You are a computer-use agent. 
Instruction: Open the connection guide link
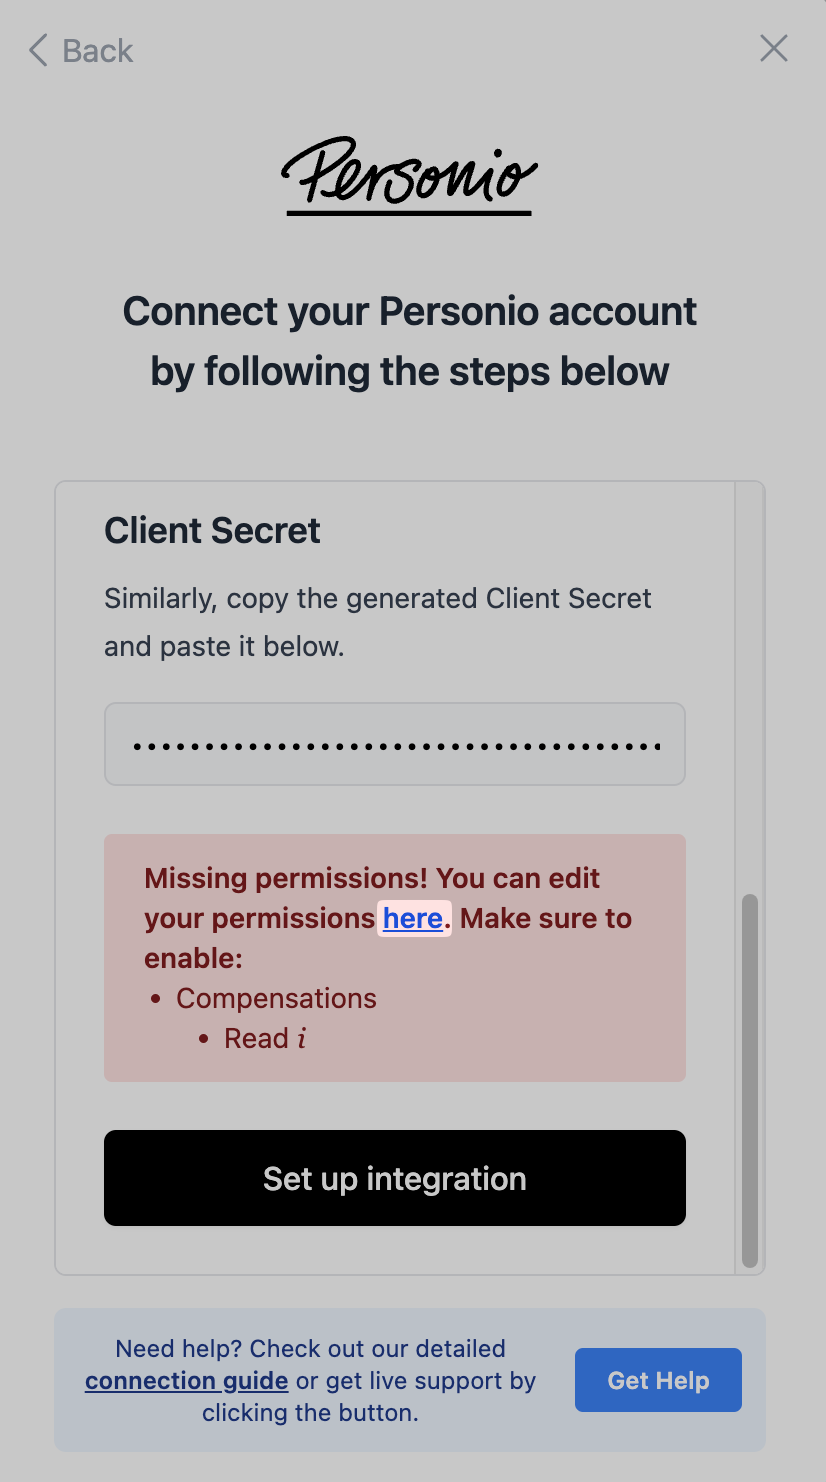point(187,1381)
